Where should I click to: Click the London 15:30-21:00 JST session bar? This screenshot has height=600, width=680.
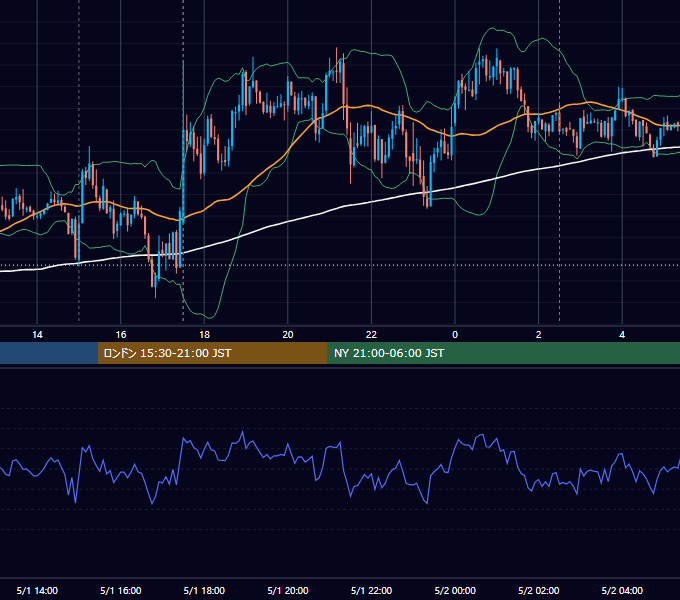212,353
